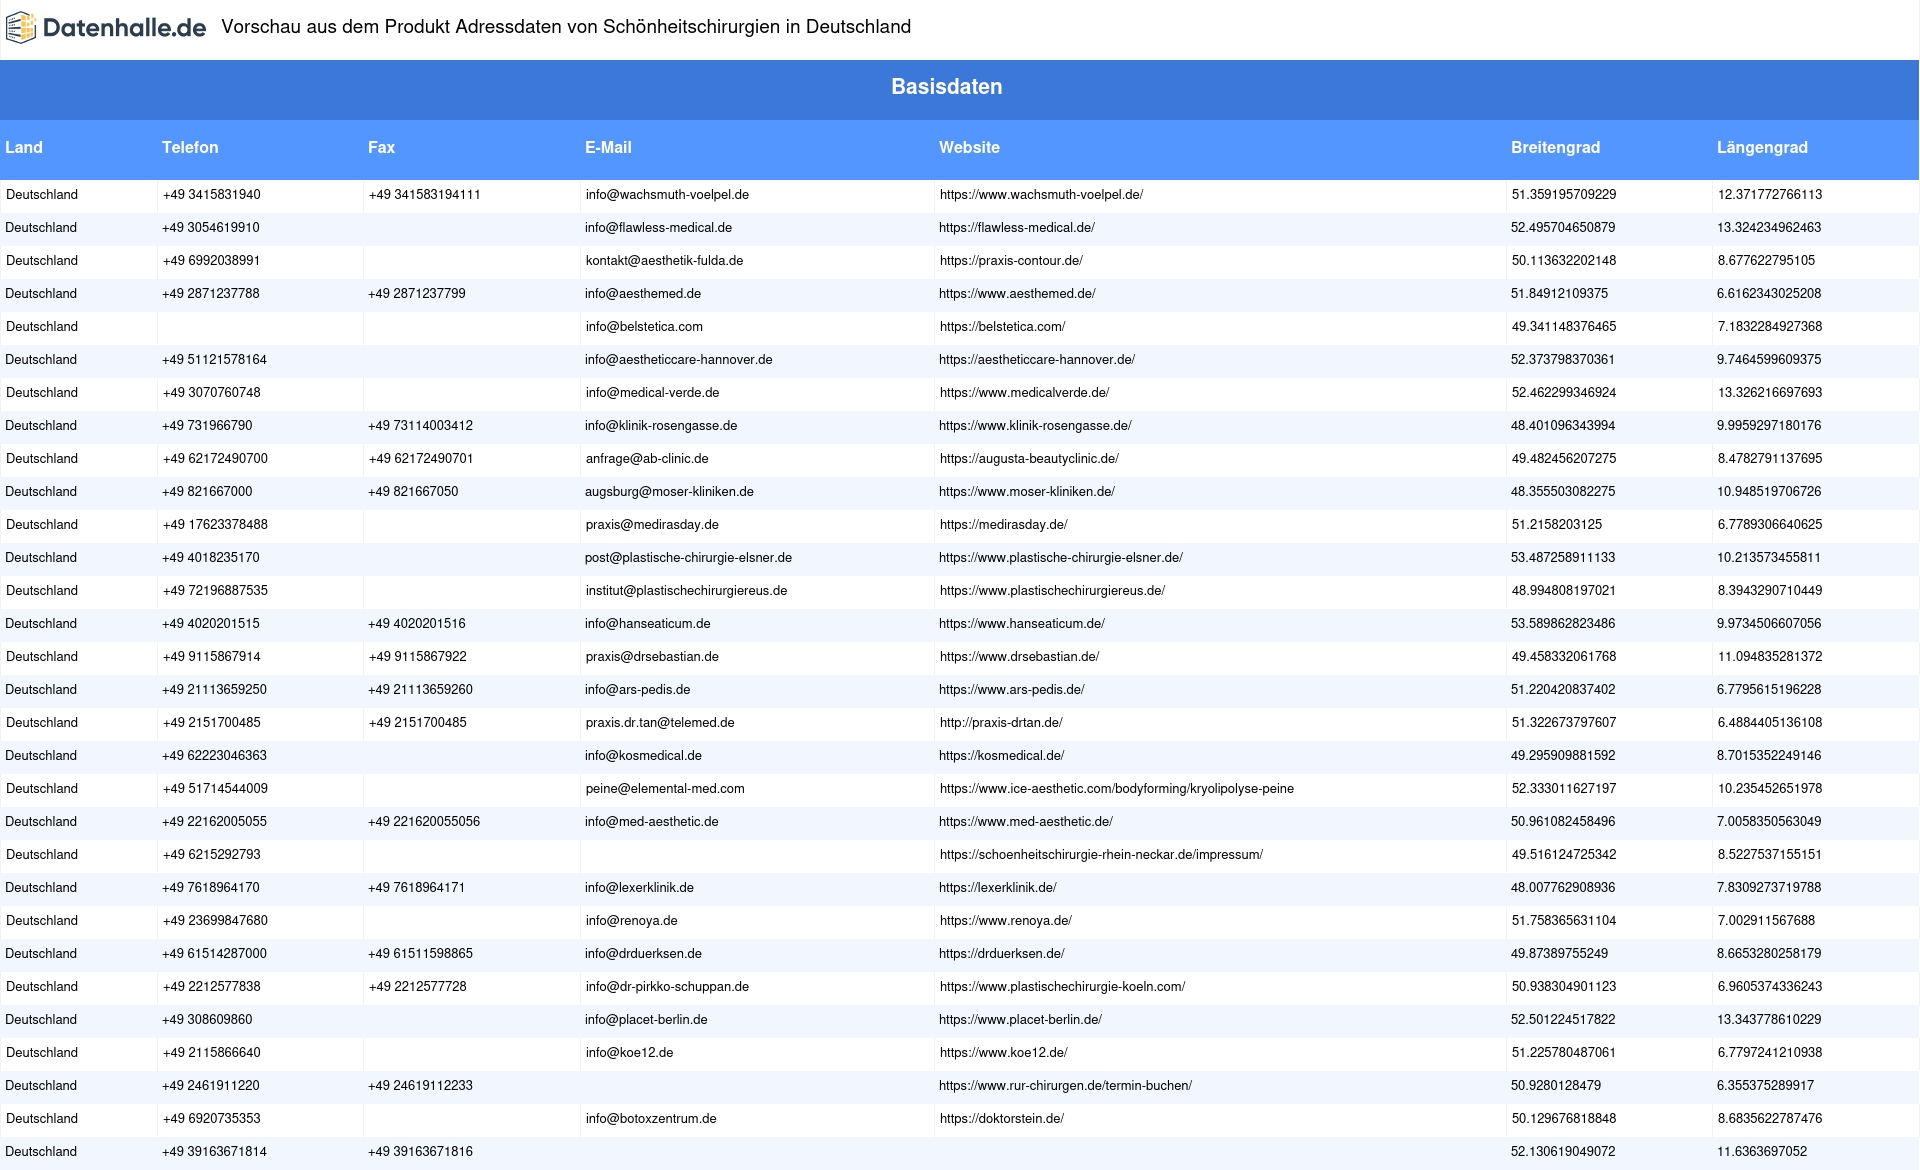
Task: Click the page title about Schönheitschirurgien
Action: point(566,27)
